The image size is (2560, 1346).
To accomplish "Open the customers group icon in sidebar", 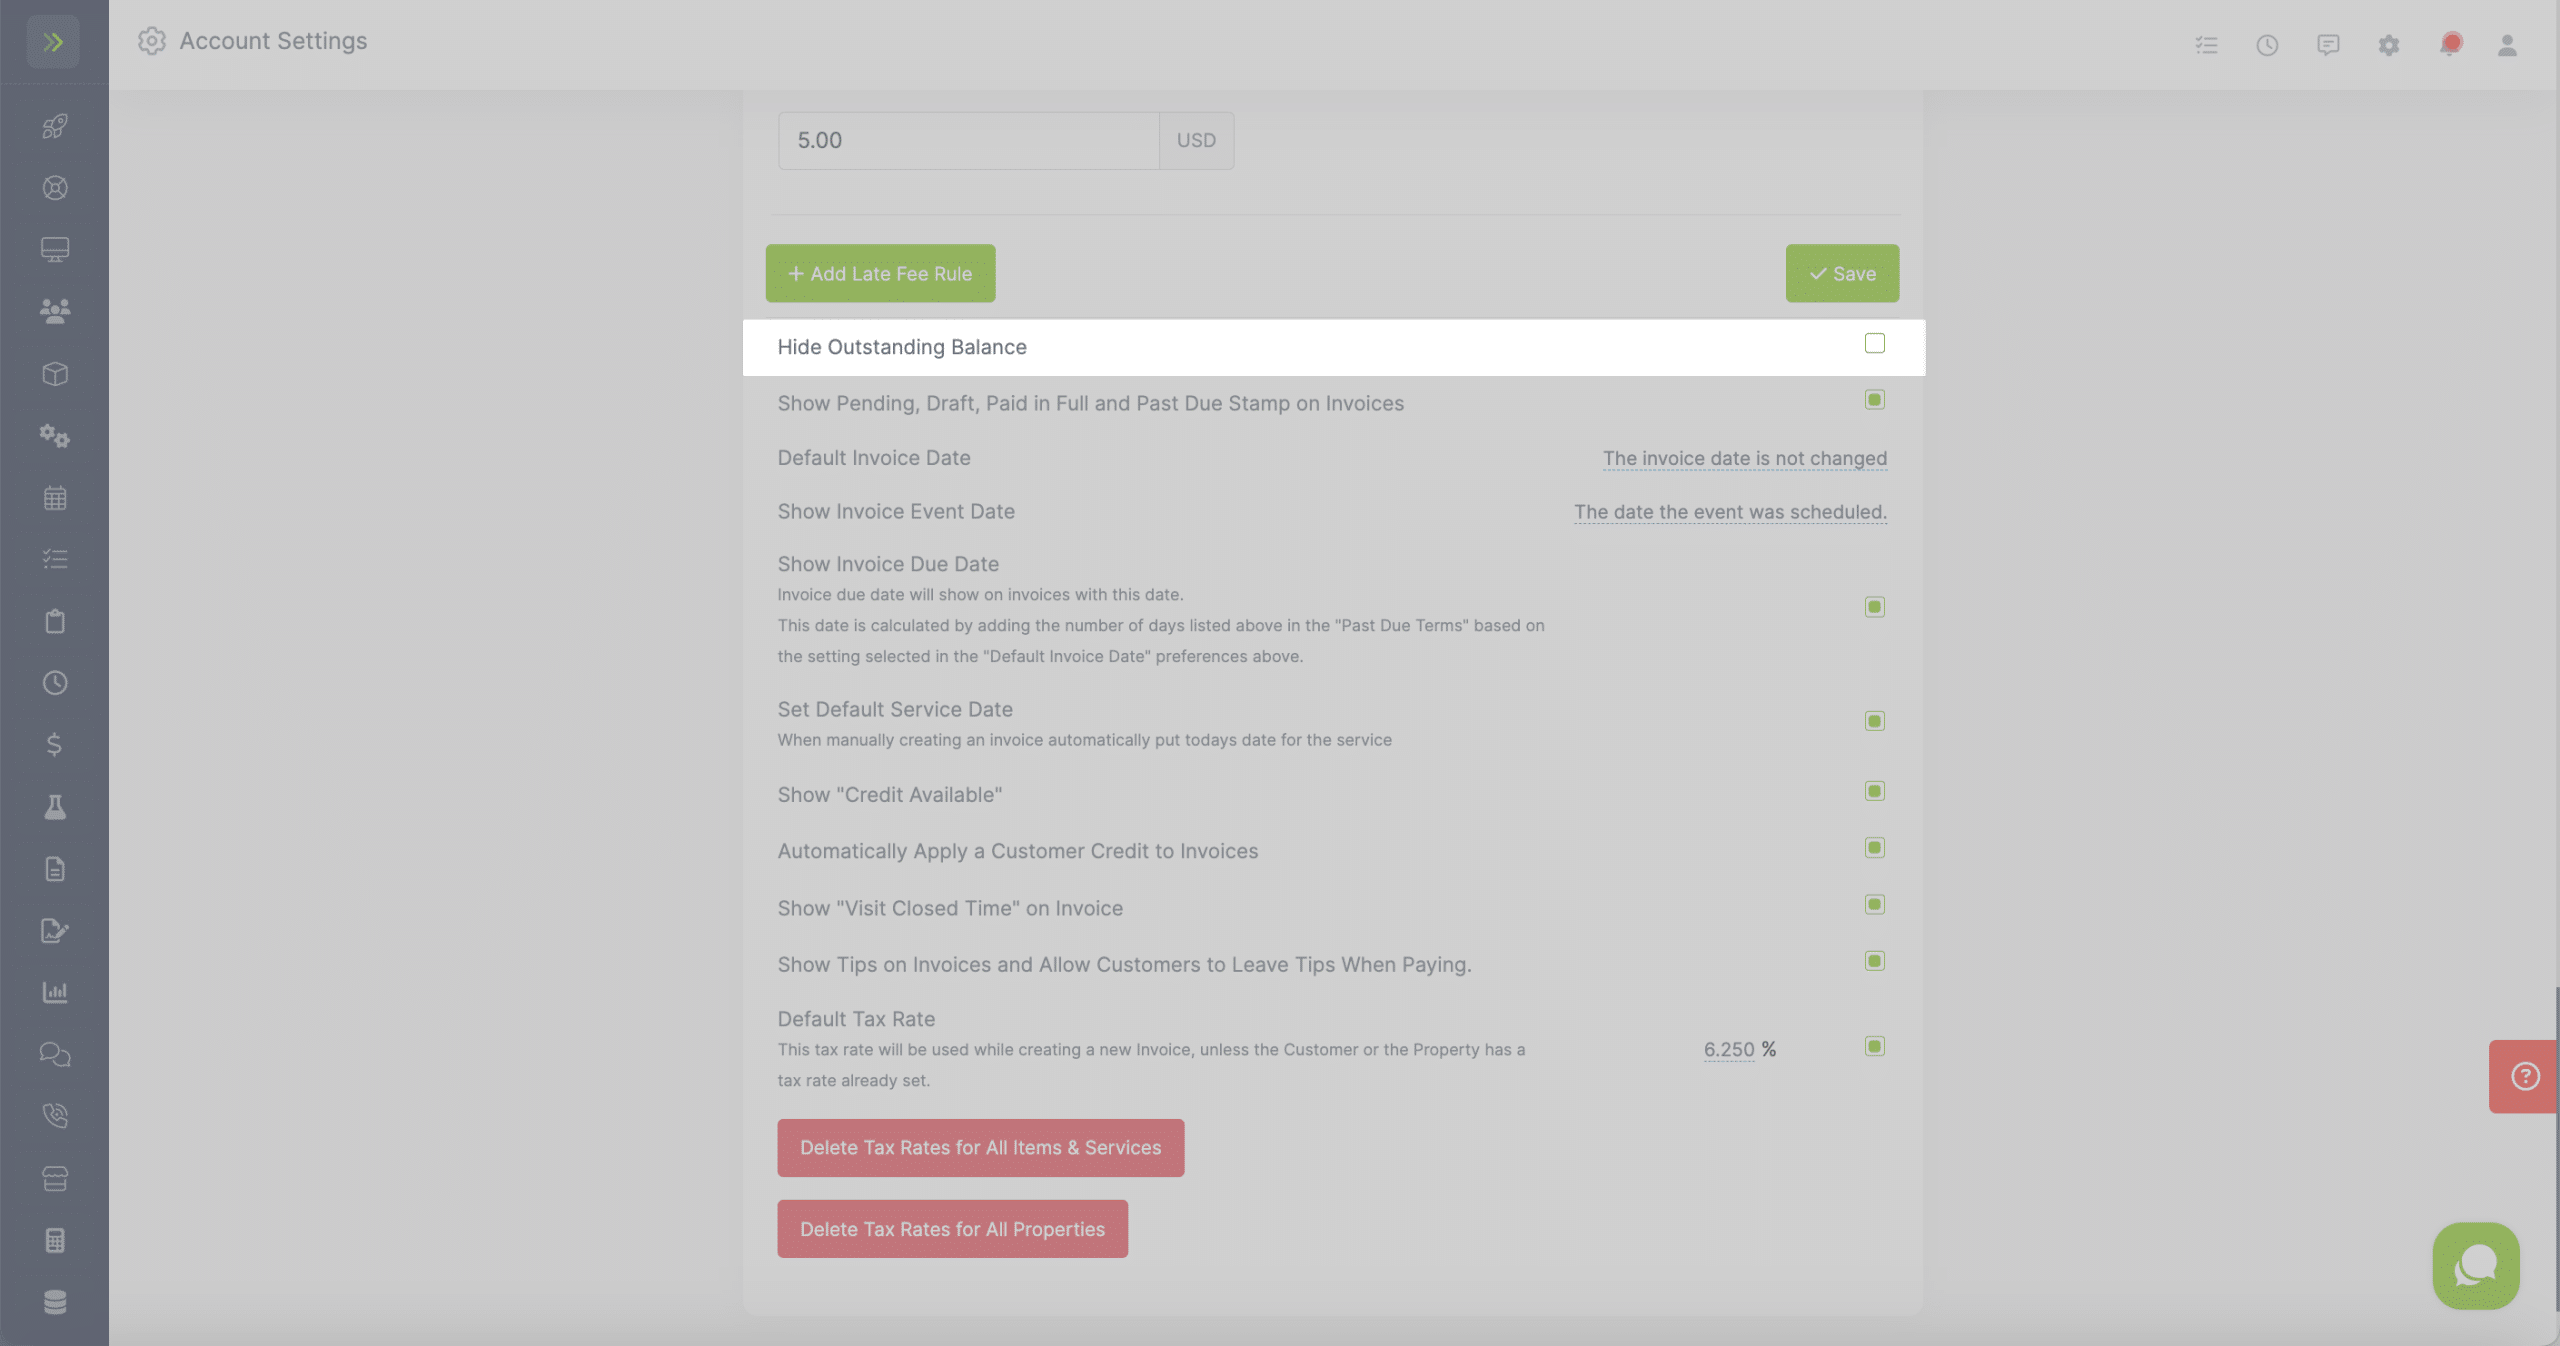I will (x=55, y=311).
